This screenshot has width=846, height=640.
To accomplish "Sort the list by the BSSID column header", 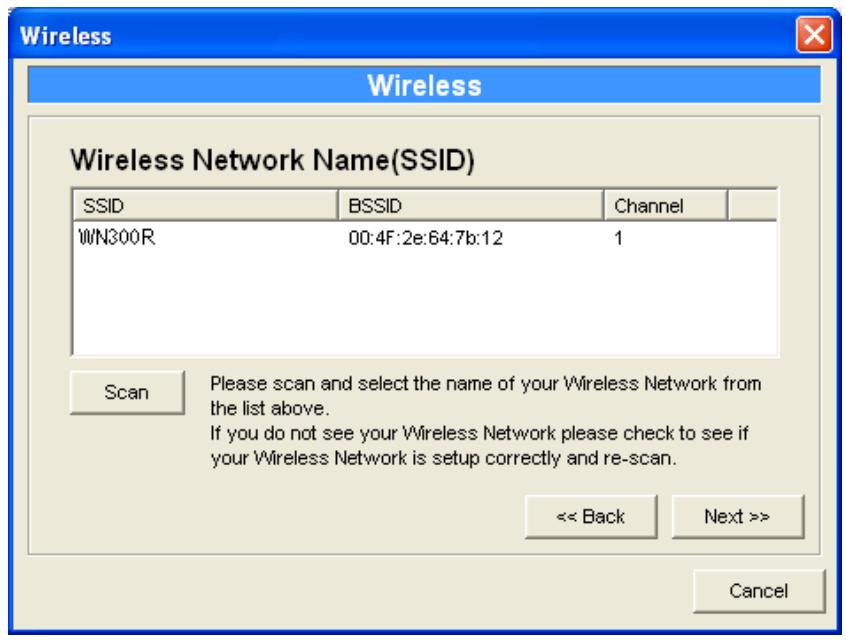I will click(470, 205).
